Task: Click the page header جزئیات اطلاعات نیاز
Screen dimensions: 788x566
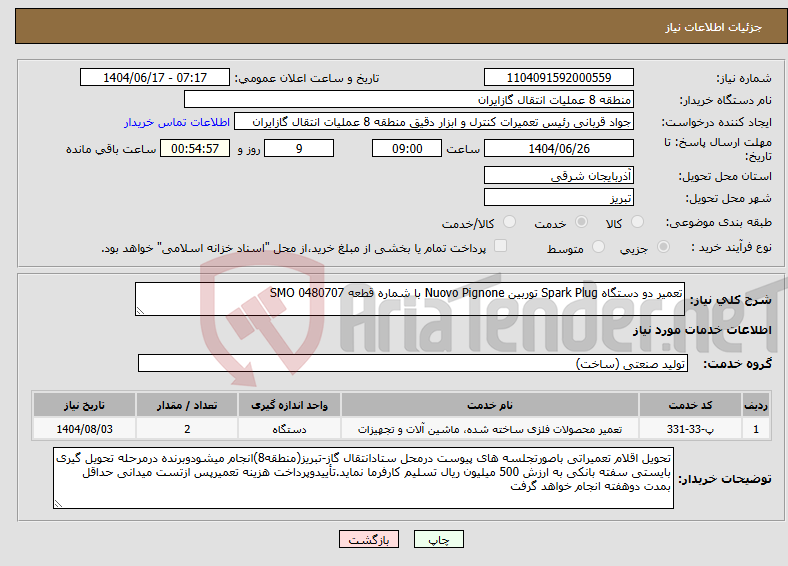Action: (x=714, y=27)
